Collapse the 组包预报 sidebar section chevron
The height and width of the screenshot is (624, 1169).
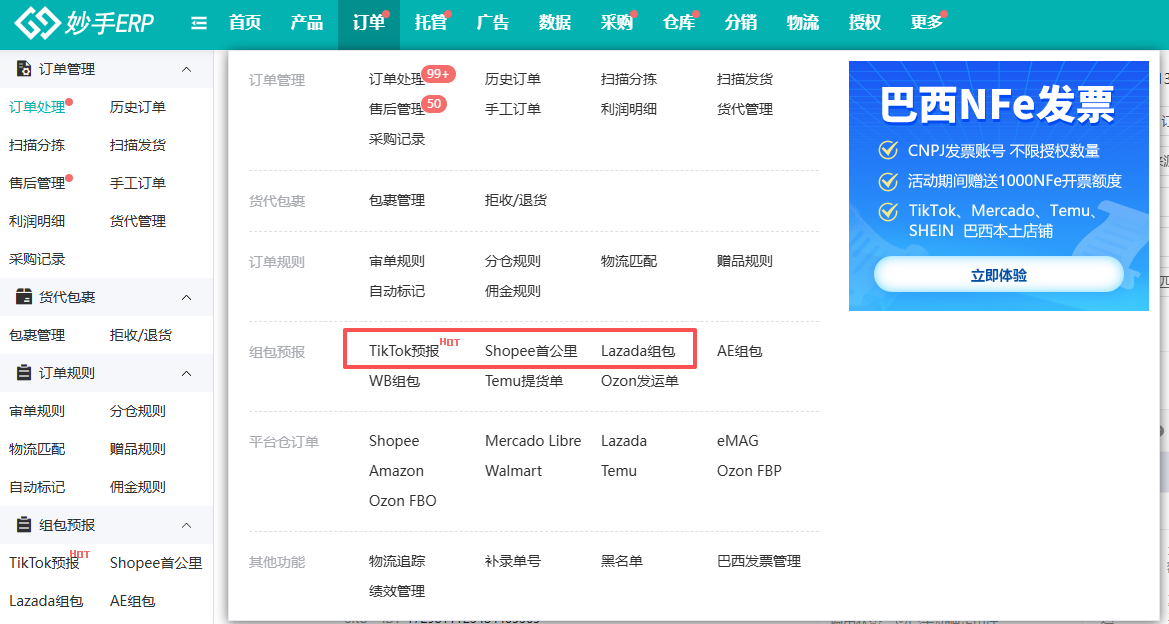tap(186, 526)
